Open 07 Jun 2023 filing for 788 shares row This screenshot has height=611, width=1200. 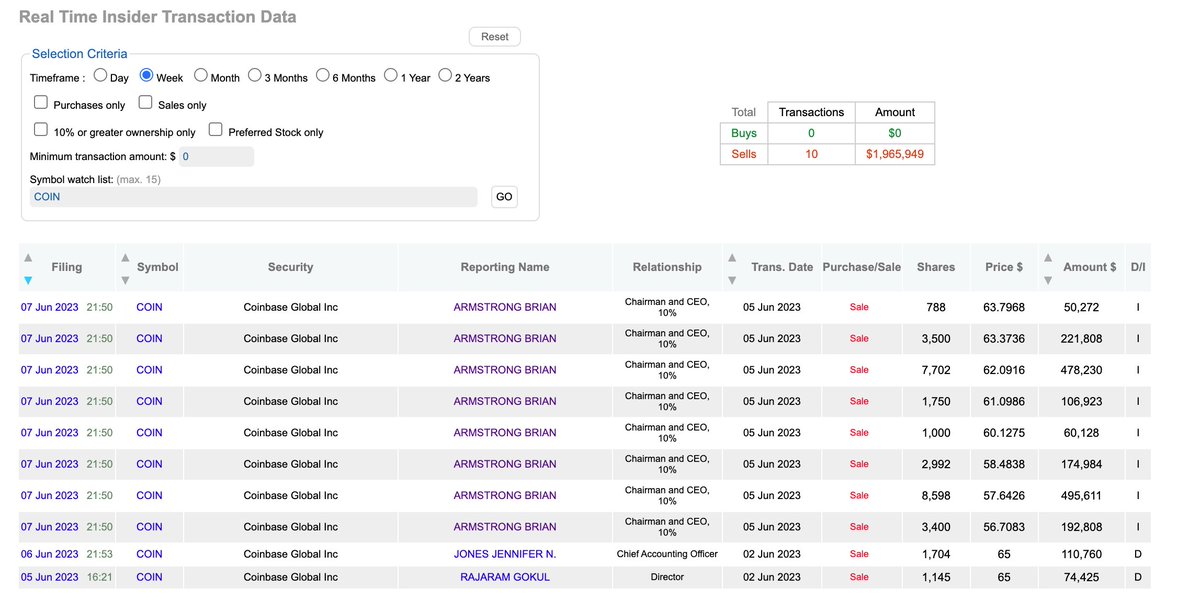tap(50, 307)
